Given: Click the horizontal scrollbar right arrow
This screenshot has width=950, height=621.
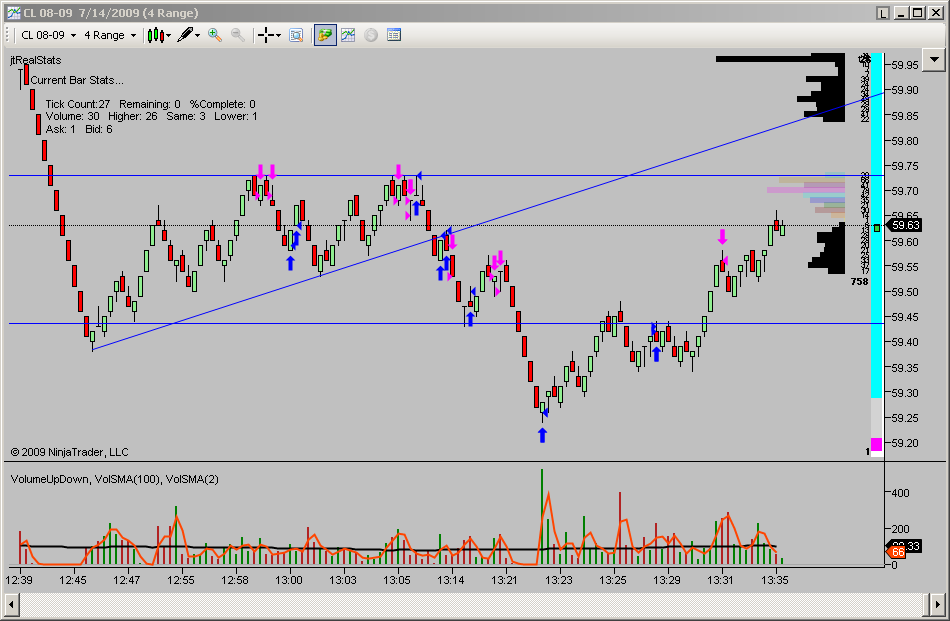Looking at the screenshot, I should tap(937, 604).
